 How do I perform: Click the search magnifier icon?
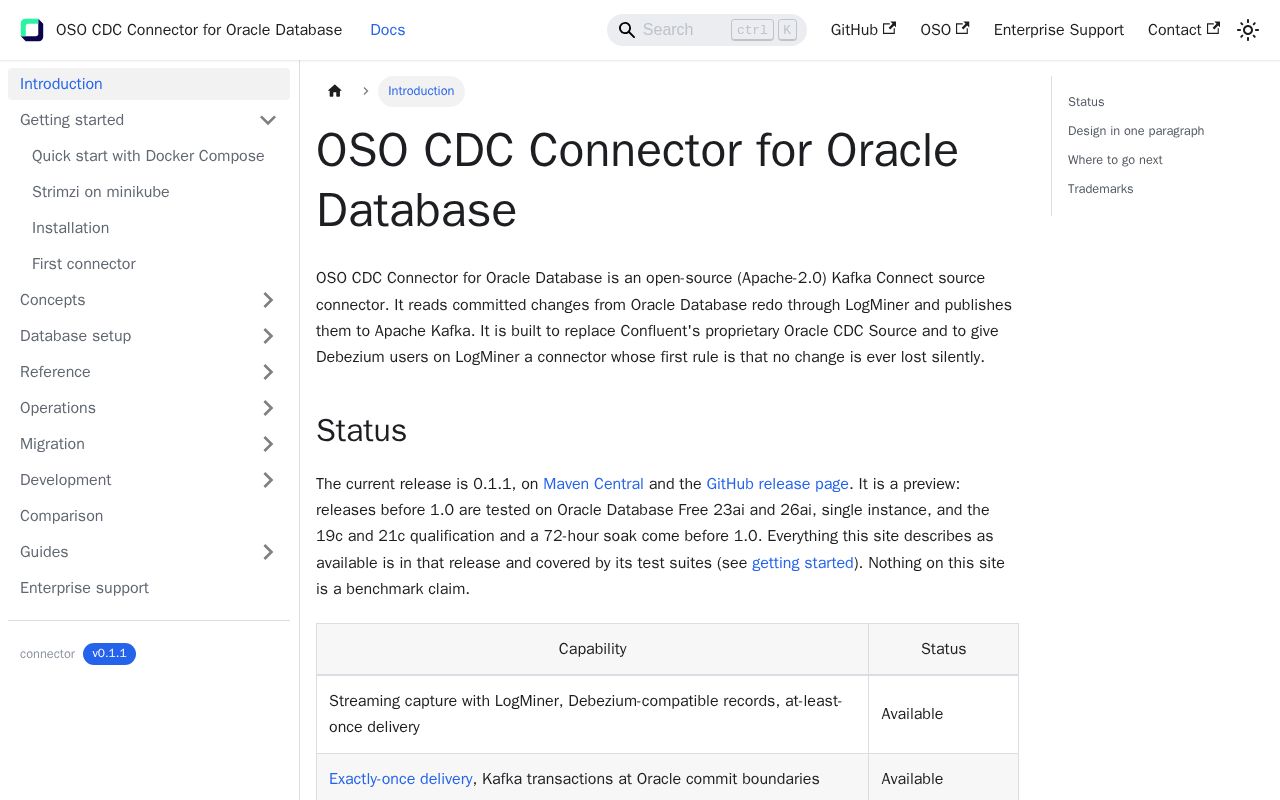[x=627, y=30]
